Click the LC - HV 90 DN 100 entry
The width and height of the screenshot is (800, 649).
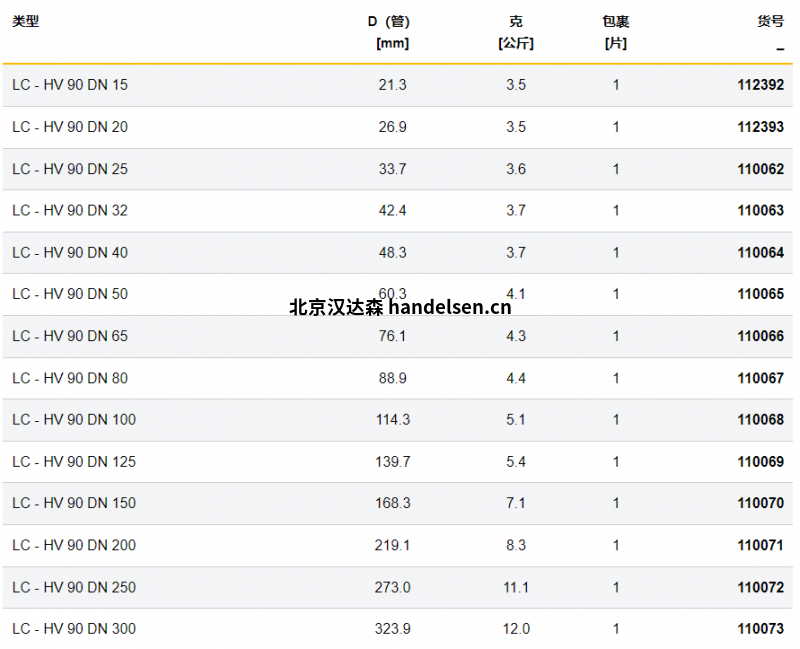click(x=74, y=420)
